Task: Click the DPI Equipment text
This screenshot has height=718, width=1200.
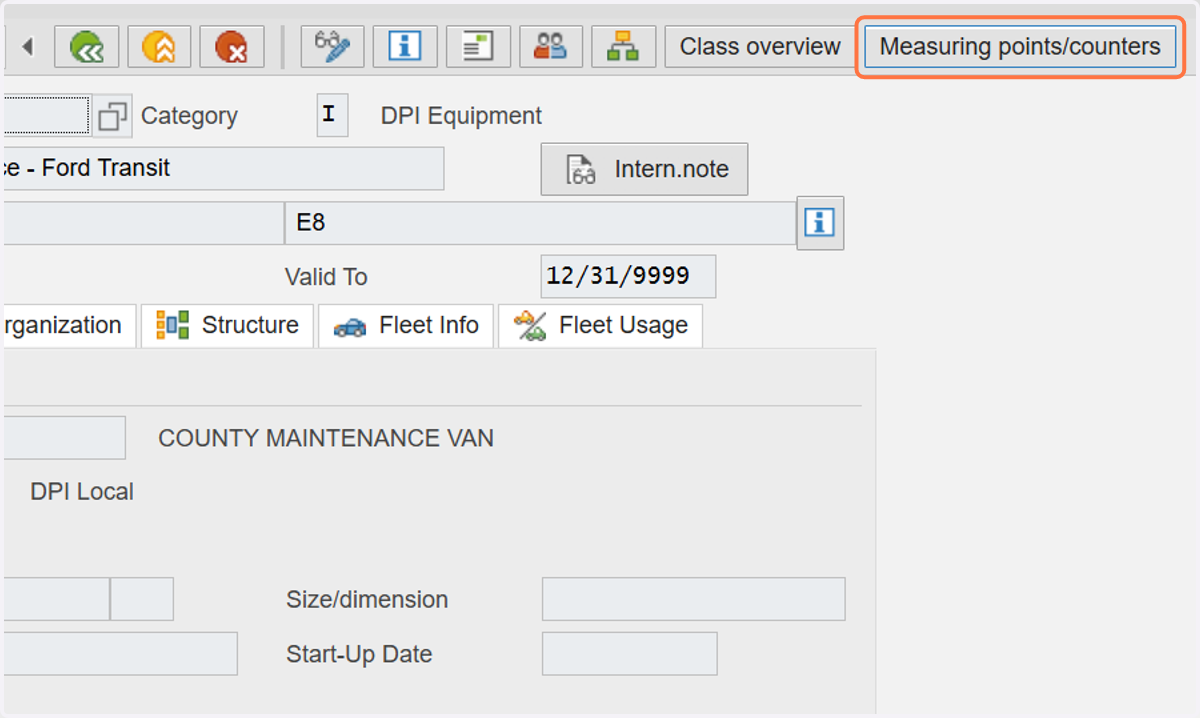Action: [x=461, y=116]
